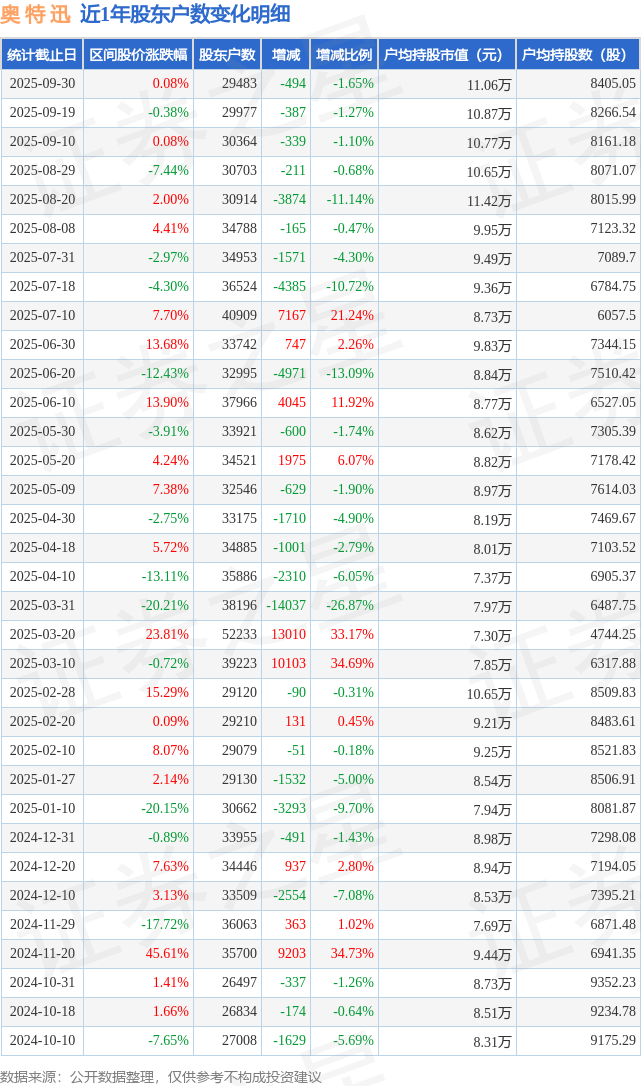
Task: Click the 近1年股东户数变化明细 title text
Action: (185, 14)
